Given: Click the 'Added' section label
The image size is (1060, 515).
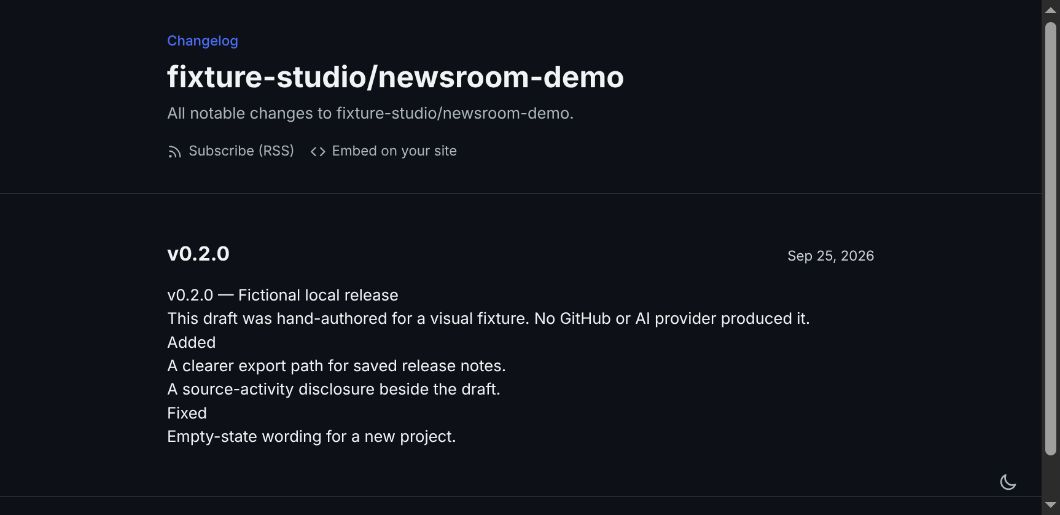Looking at the screenshot, I should coord(191,342).
